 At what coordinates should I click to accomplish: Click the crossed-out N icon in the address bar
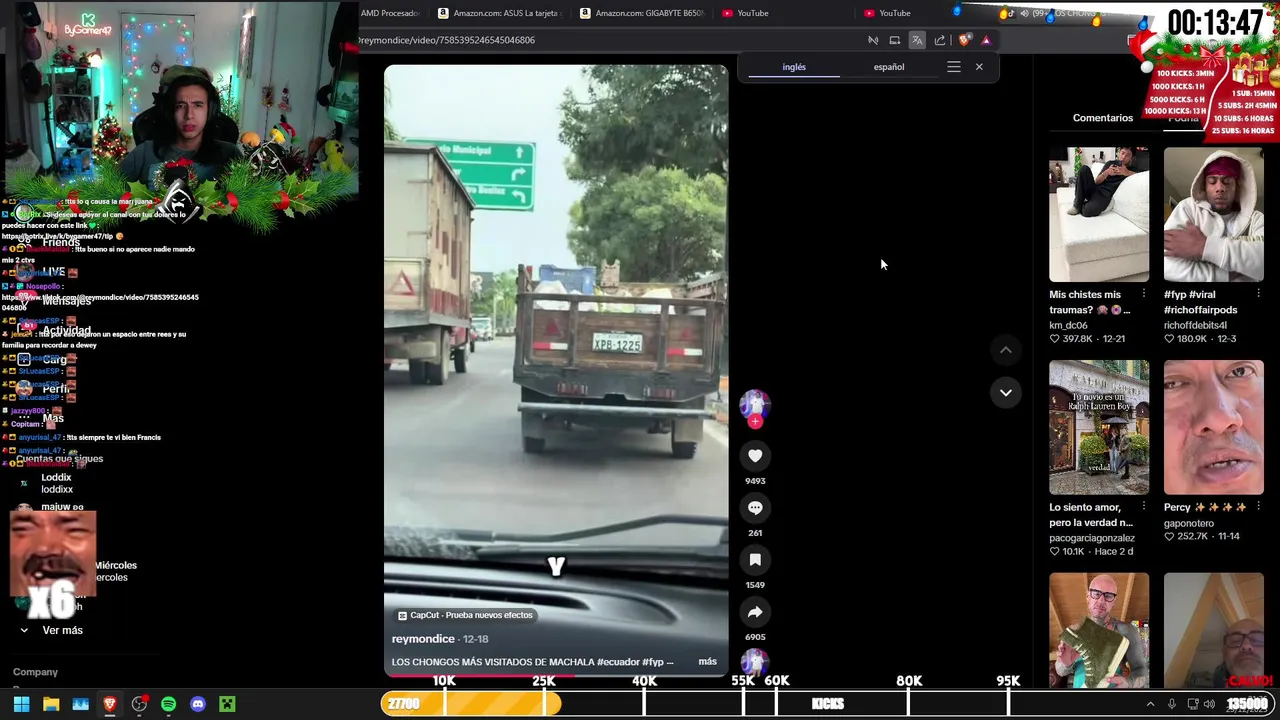873,40
